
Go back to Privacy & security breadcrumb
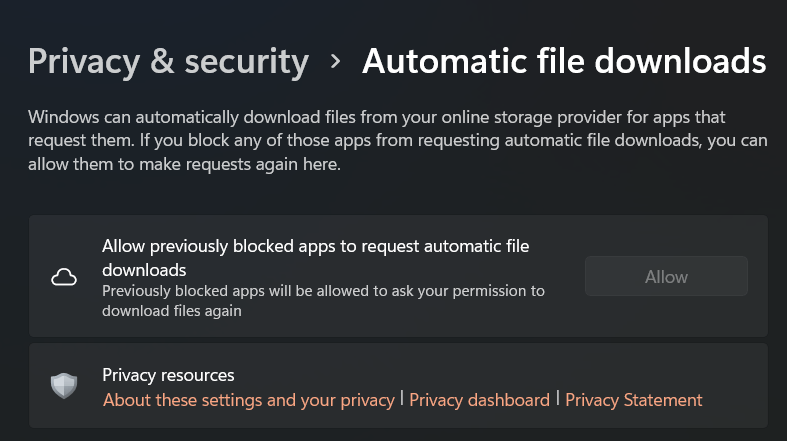tap(168, 62)
